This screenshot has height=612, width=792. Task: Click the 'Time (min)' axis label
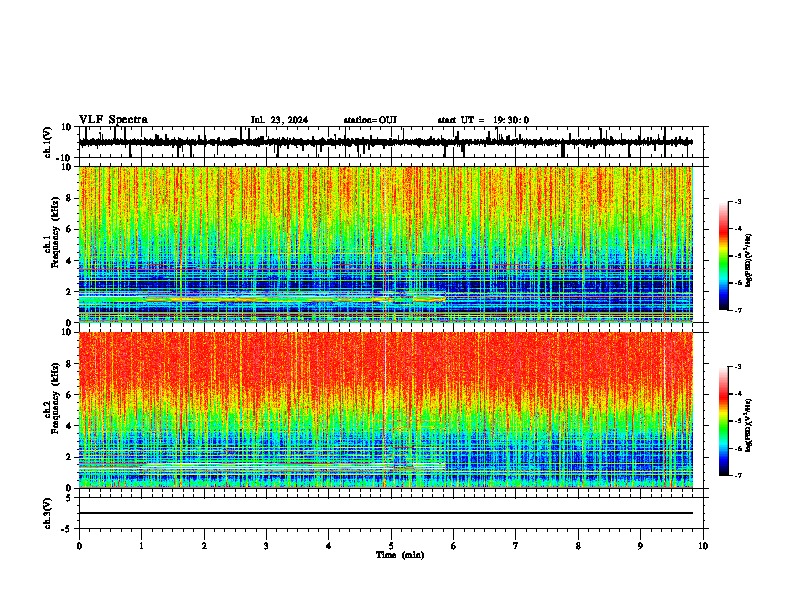[400, 555]
